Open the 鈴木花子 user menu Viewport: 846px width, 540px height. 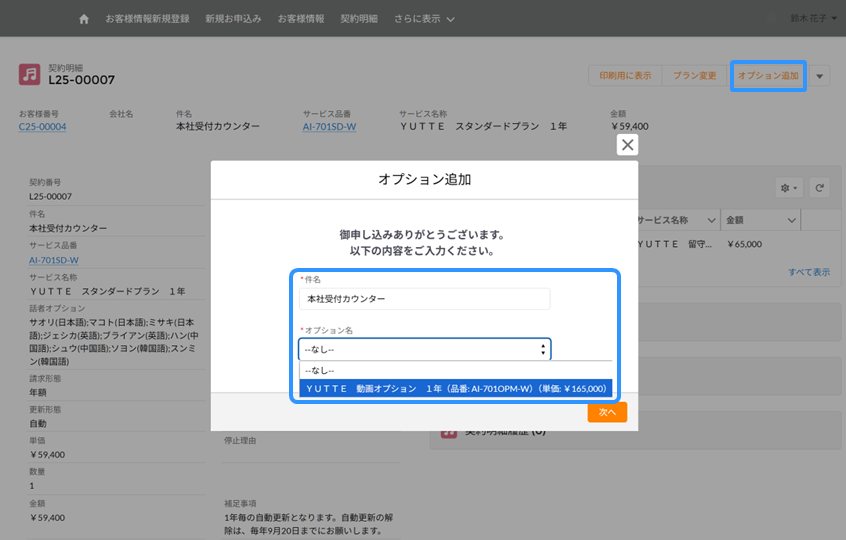pos(813,18)
